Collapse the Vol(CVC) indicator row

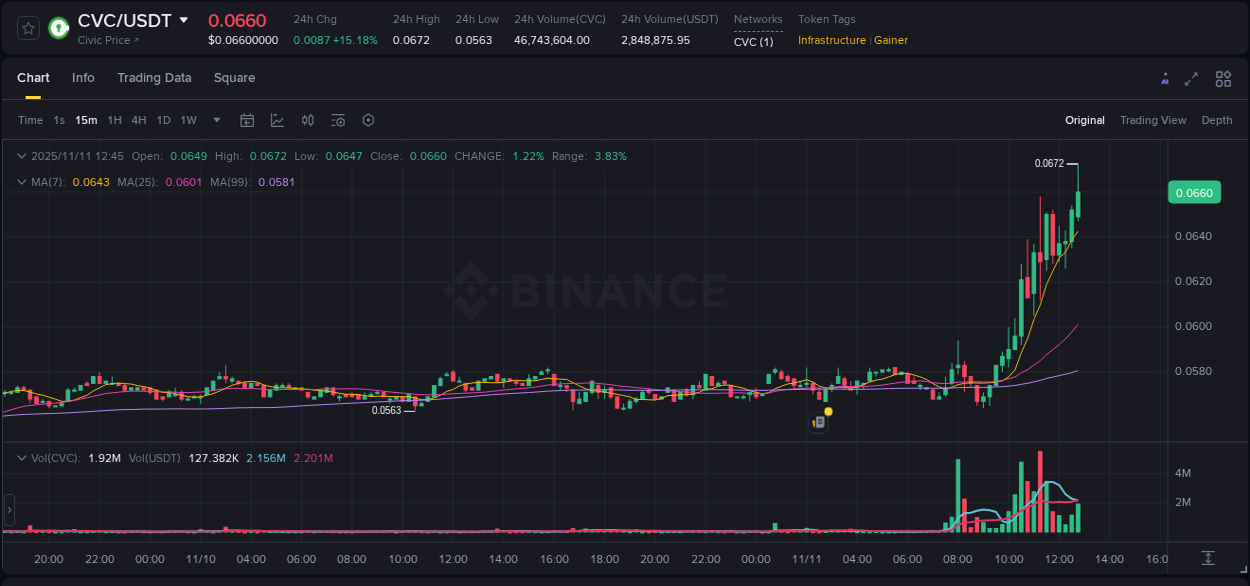click(22, 457)
